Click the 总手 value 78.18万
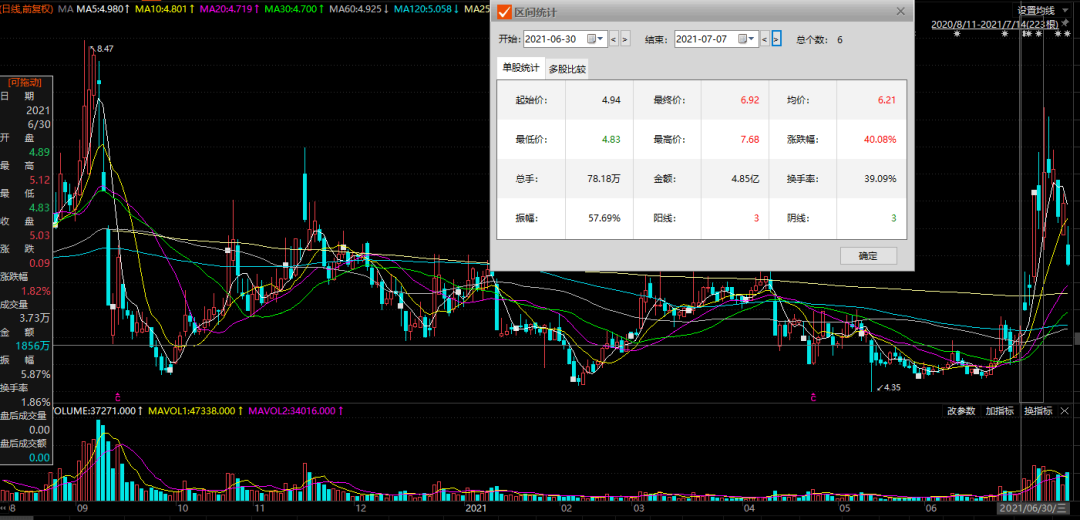The image size is (1080, 520). point(603,178)
